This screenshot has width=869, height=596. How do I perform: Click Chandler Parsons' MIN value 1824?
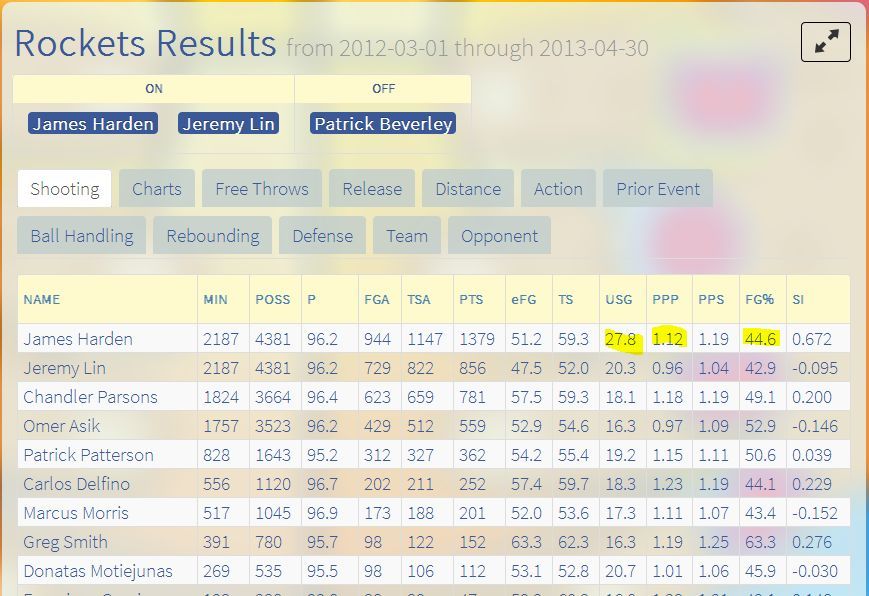(x=221, y=397)
